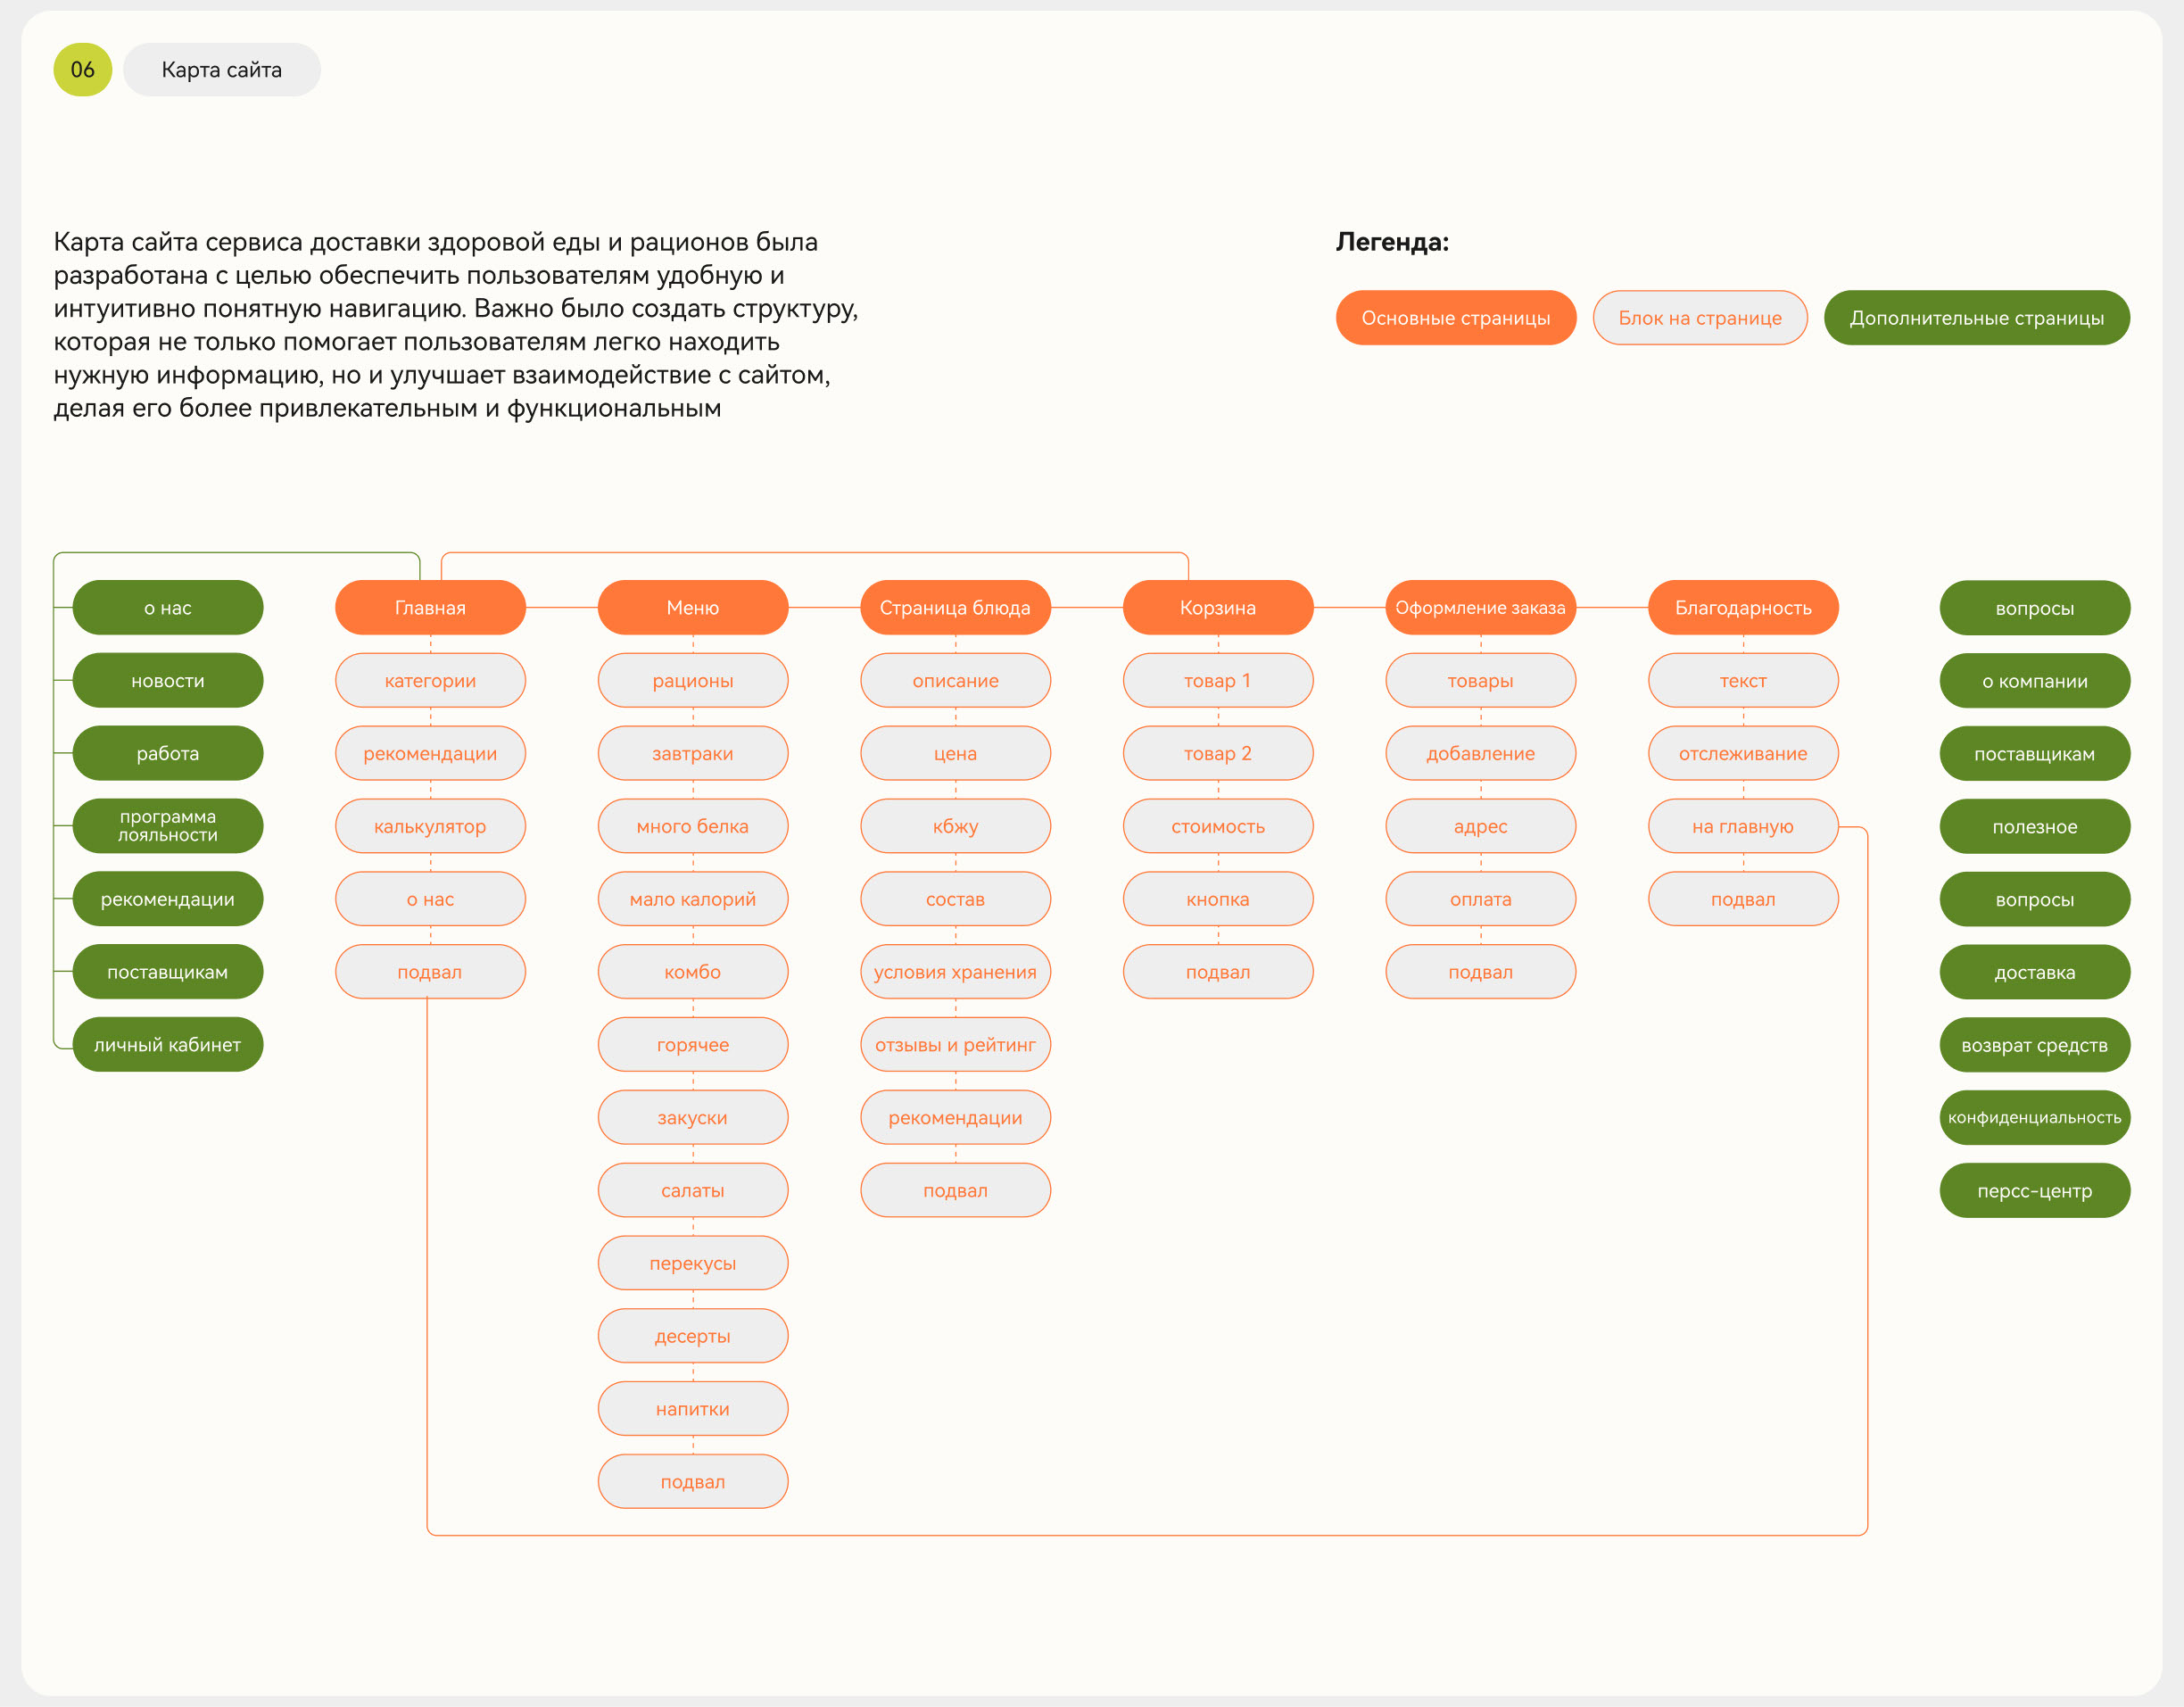Select the Основные страницы legend item
2184x1707 pixels.
(1455, 317)
